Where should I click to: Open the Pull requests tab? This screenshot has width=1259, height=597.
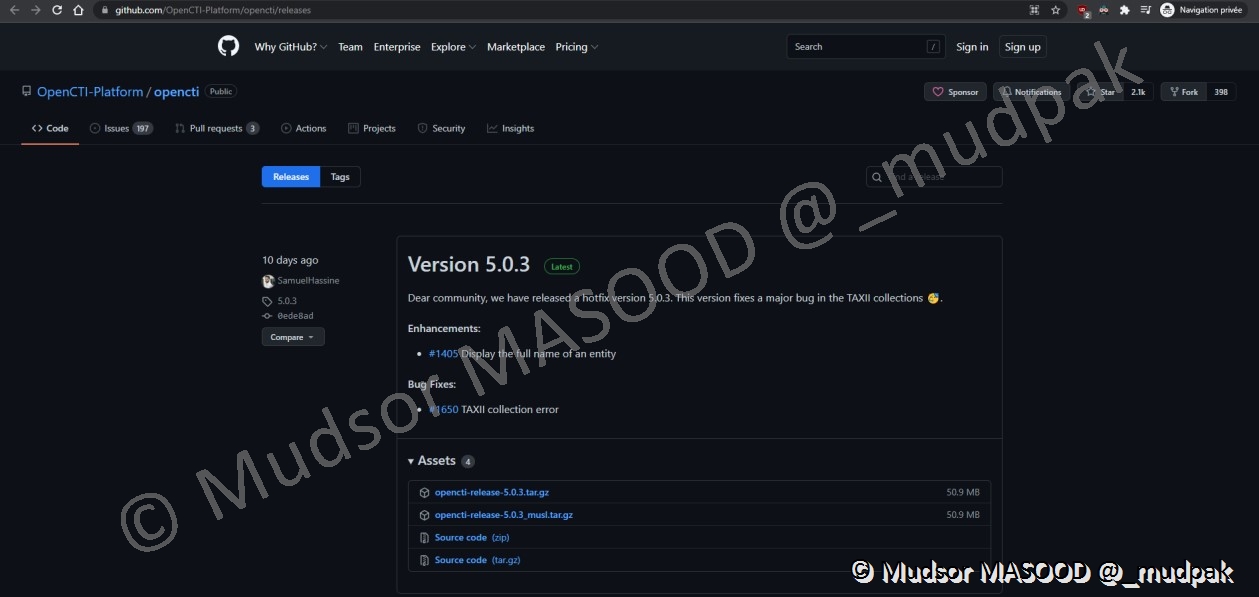[216, 129]
